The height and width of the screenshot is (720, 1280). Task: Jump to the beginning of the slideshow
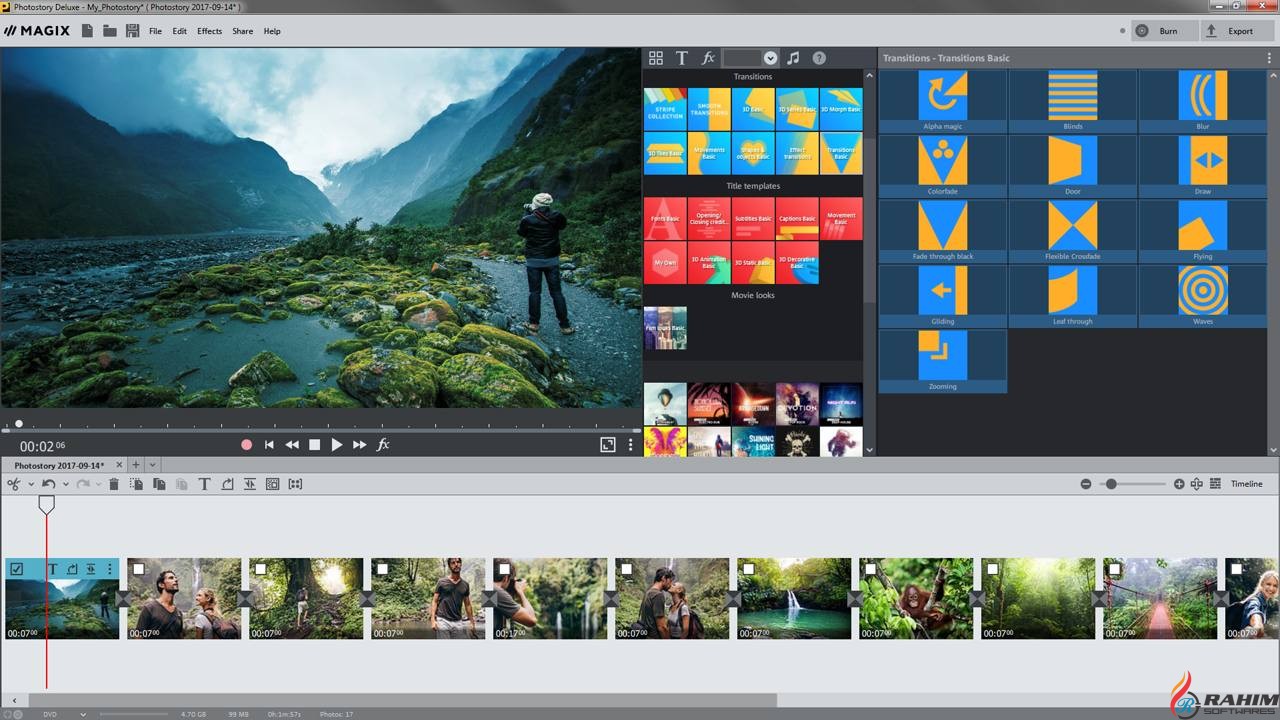[x=269, y=445]
